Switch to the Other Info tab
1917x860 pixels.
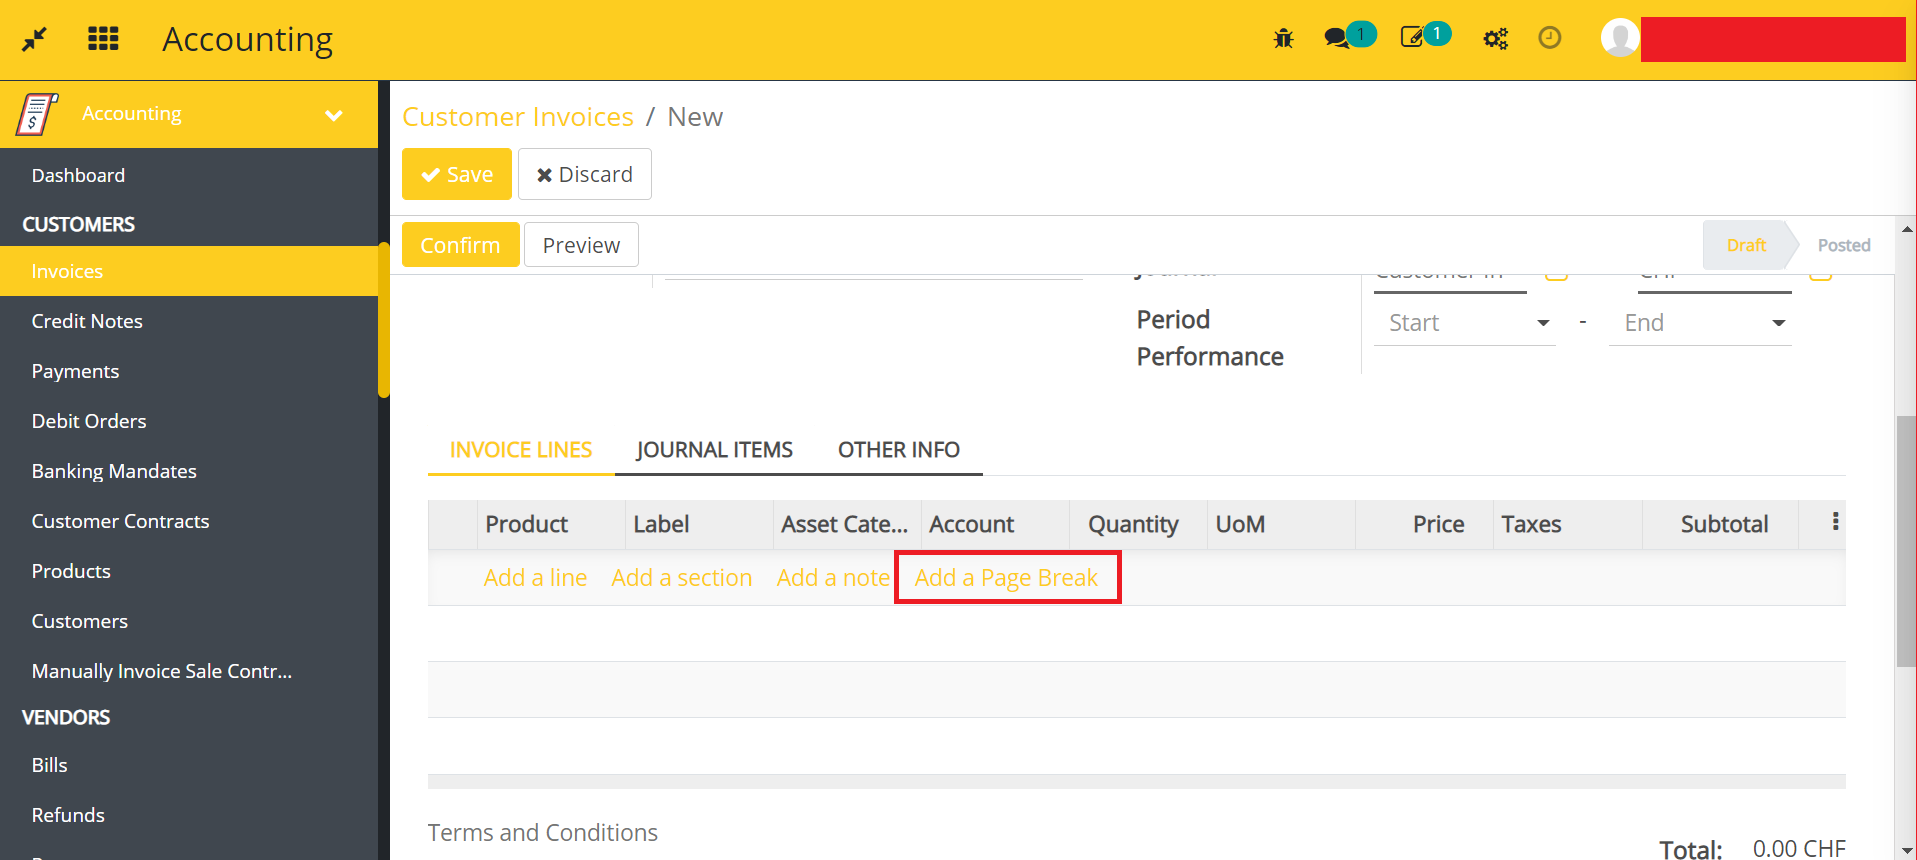[x=898, y=450]
